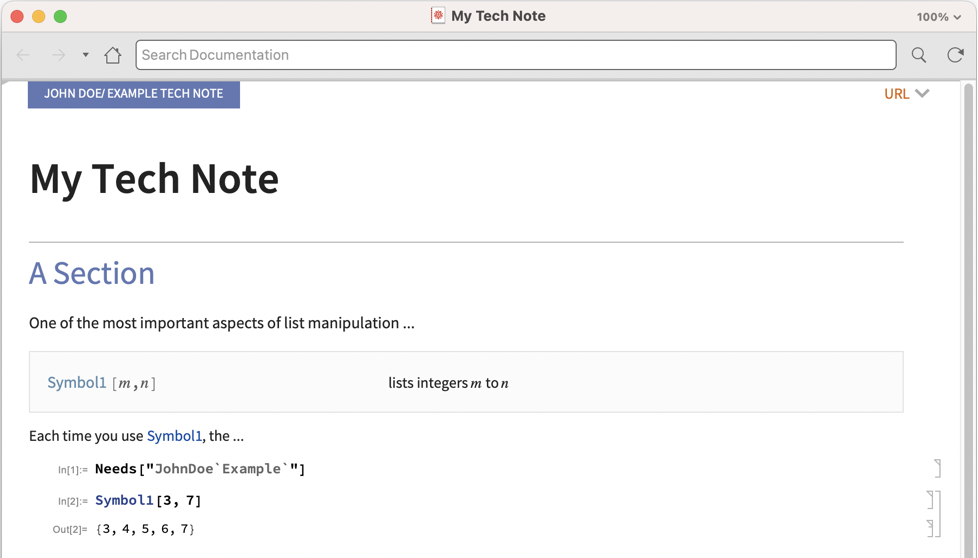Click the A Section heading

92,273
